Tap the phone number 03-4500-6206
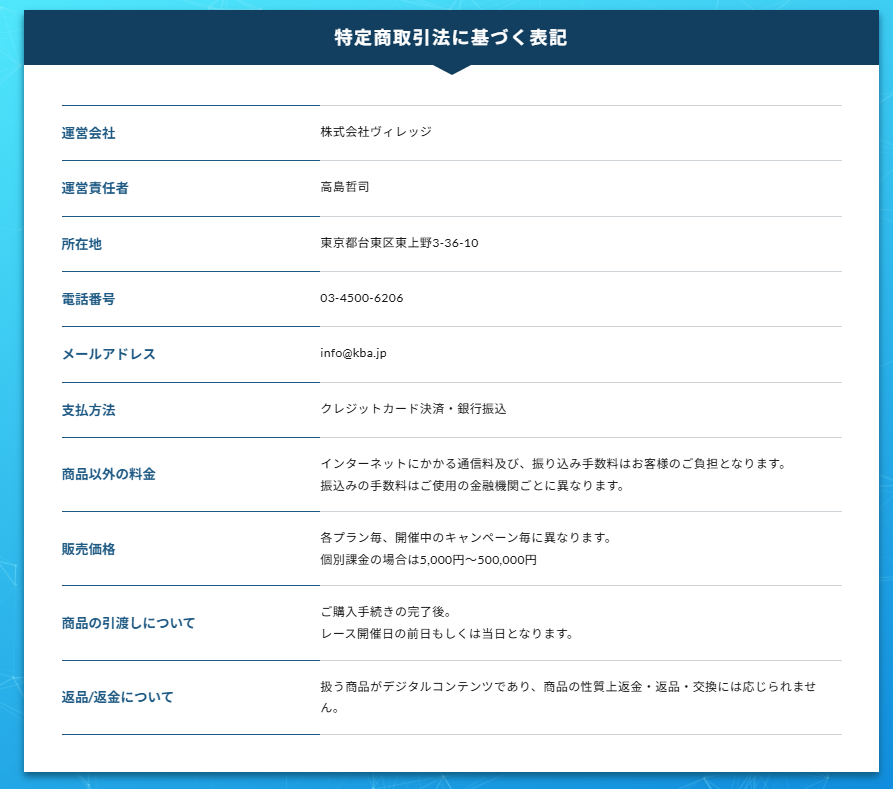 (362, 298)
